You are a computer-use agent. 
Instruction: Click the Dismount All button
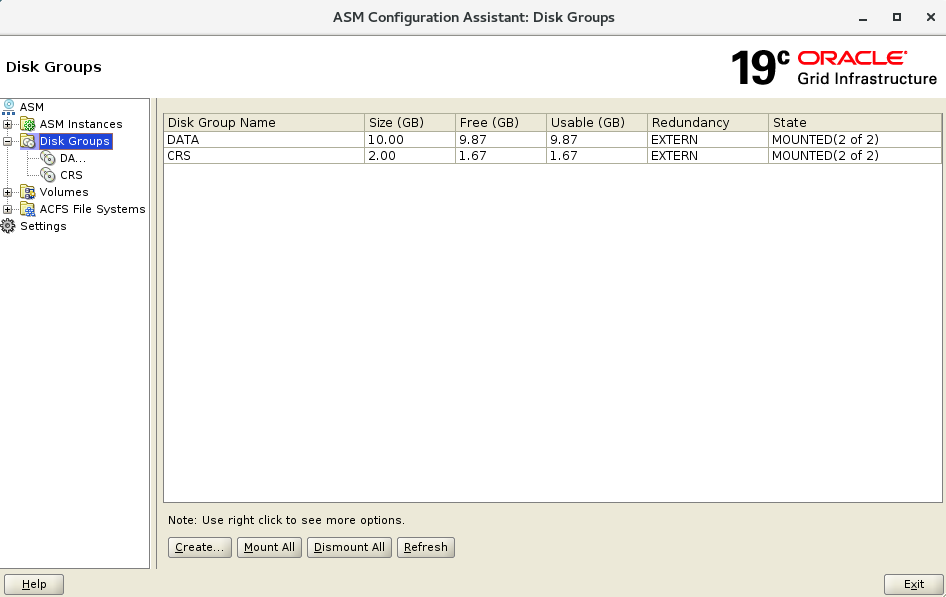coord(349,547)
